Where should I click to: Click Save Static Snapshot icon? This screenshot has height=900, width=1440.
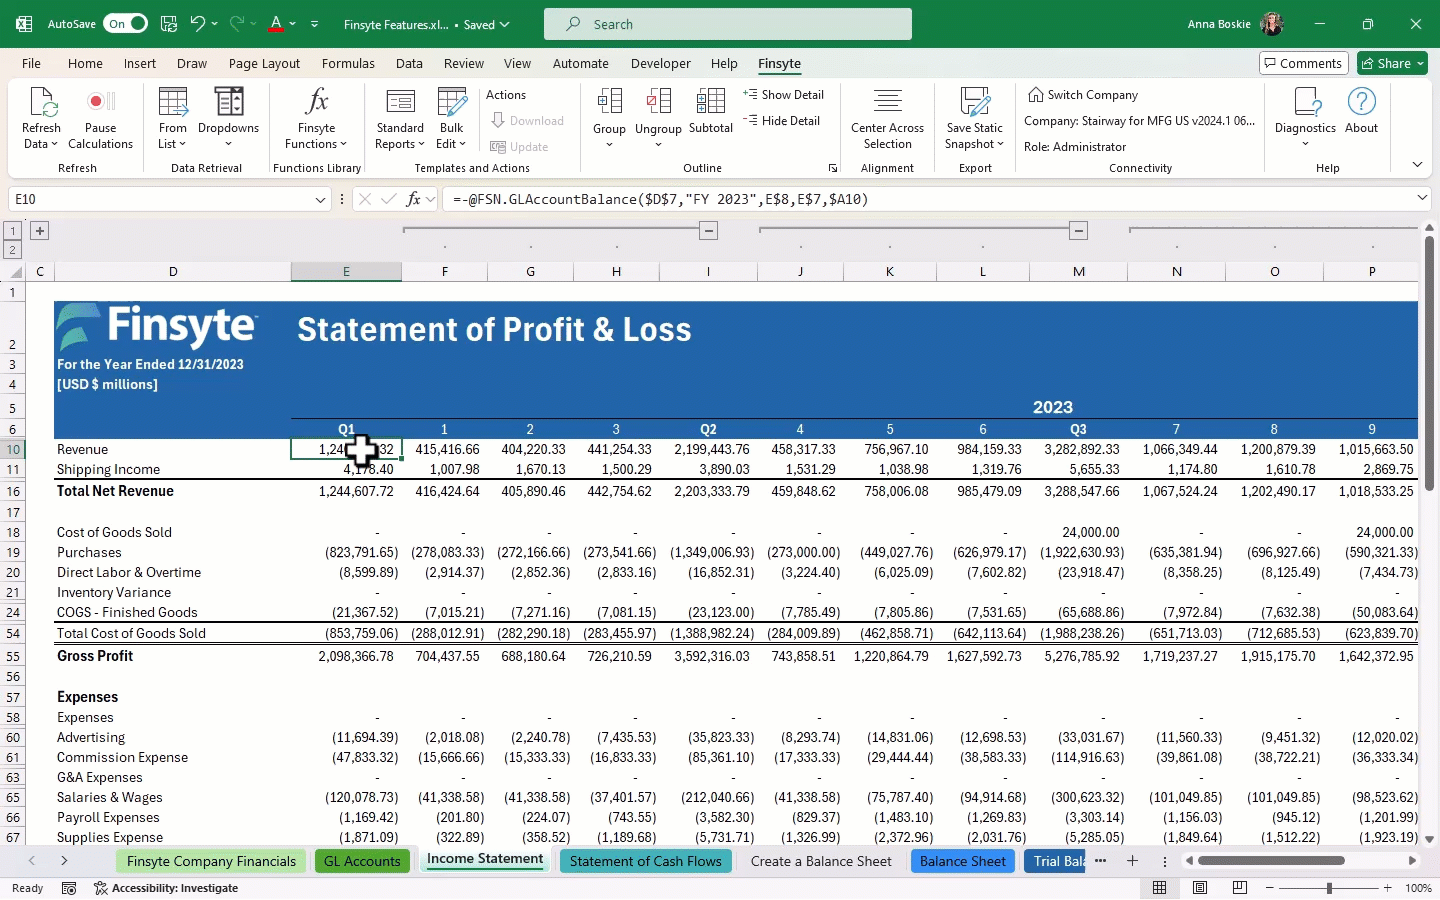coord(974,102)
